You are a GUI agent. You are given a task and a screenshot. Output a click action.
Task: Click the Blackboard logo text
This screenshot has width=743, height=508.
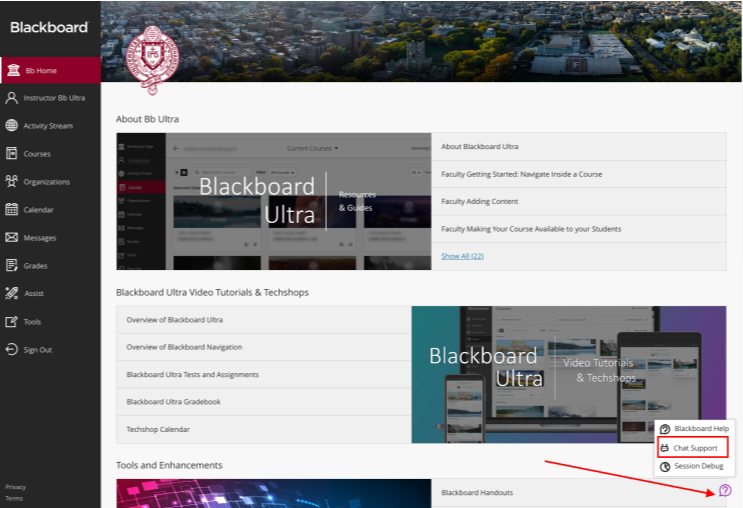click(49, 27)
